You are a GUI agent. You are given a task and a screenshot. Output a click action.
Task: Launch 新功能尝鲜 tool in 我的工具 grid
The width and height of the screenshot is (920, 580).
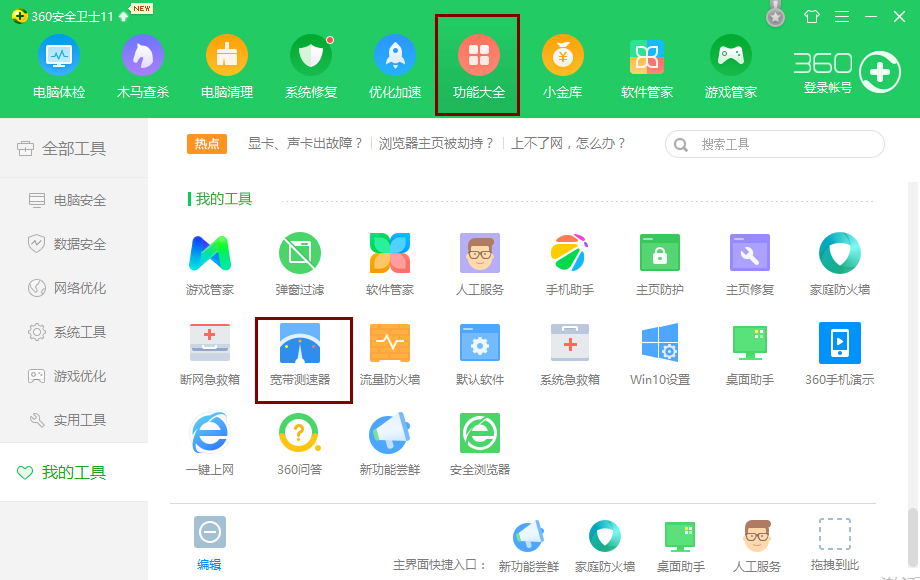pos(390,444)
